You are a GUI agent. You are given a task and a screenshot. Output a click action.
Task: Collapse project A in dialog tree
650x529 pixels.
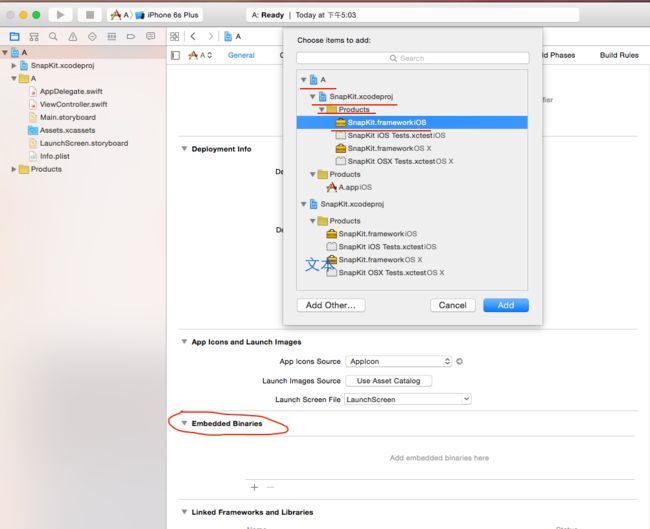(x=303, y=80)
